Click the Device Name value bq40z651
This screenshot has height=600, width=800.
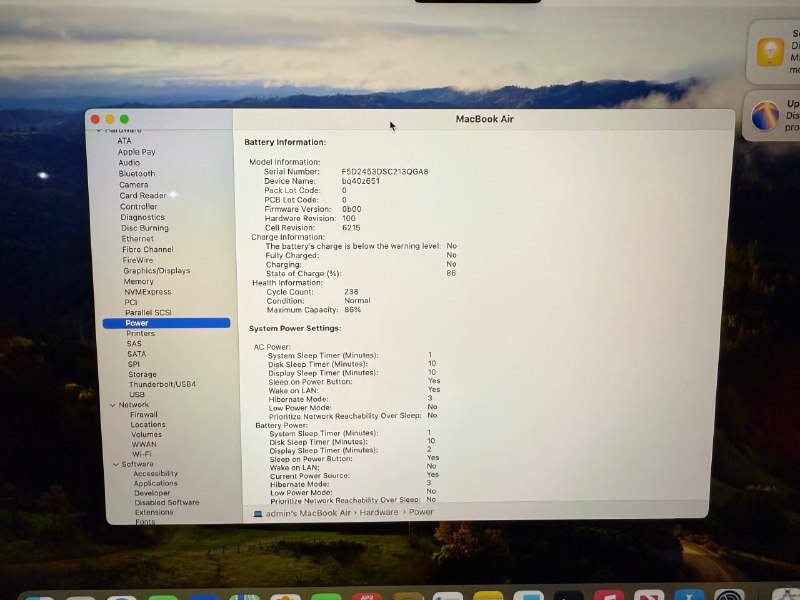point(361,181)
